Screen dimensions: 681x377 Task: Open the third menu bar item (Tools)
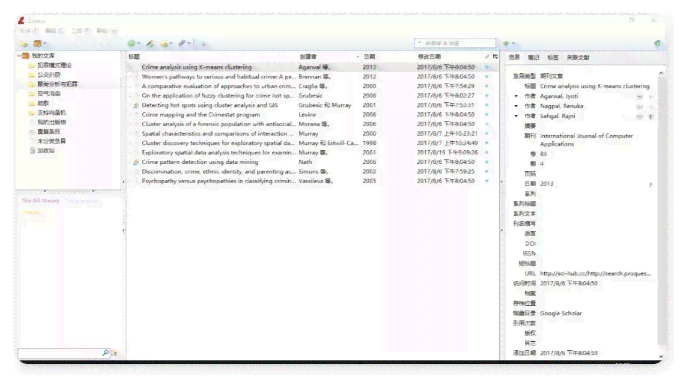pos(81,31)
